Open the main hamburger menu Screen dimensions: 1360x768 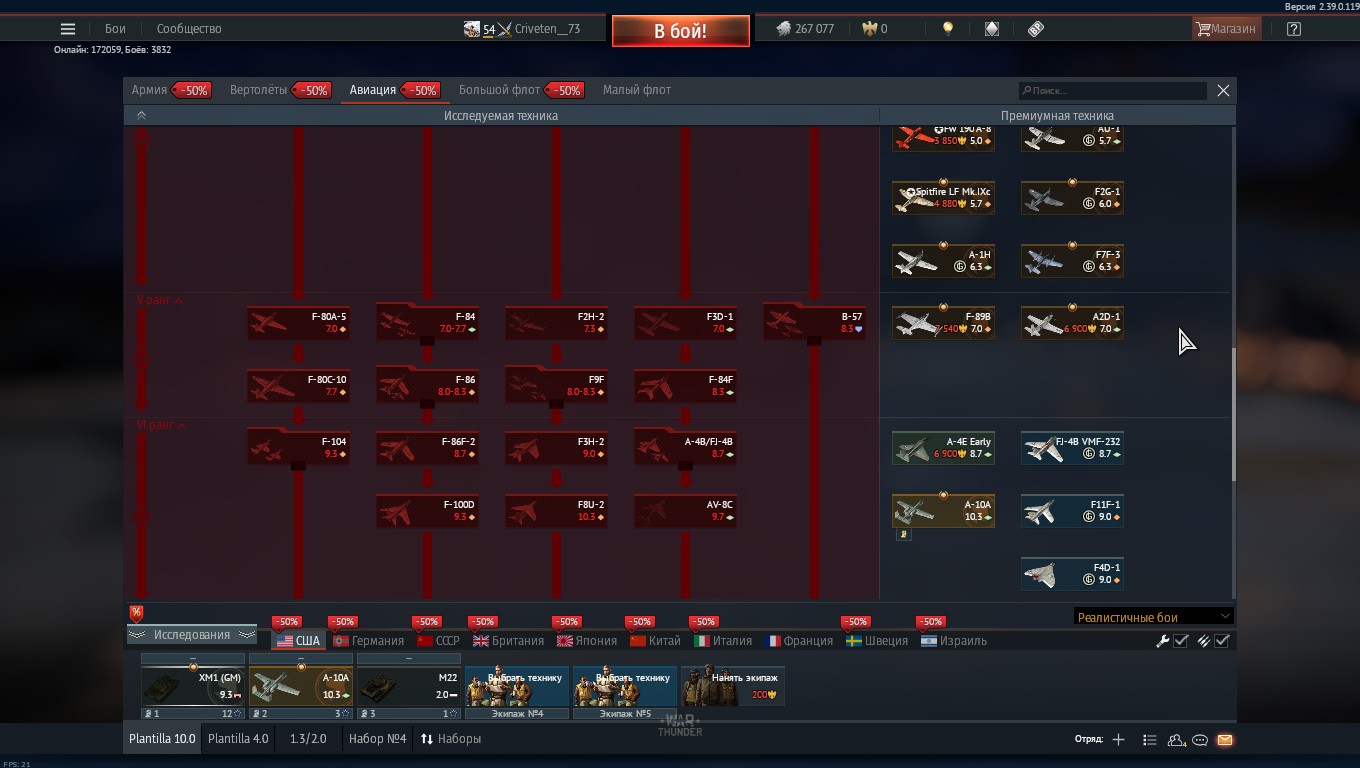click(68, 29)
